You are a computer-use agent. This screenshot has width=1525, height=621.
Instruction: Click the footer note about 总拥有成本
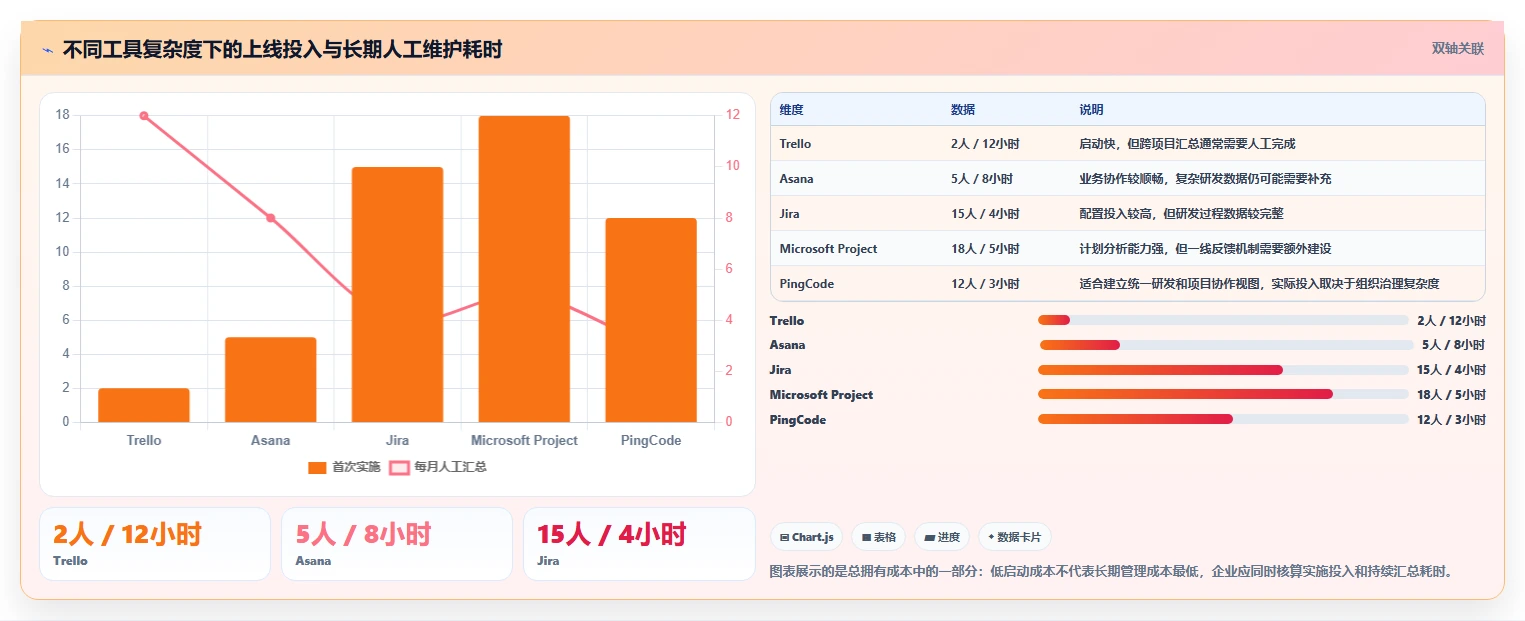pos(1111,572)
